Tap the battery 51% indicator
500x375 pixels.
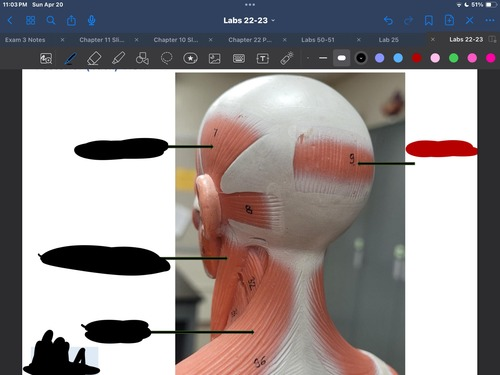point(483,5)
